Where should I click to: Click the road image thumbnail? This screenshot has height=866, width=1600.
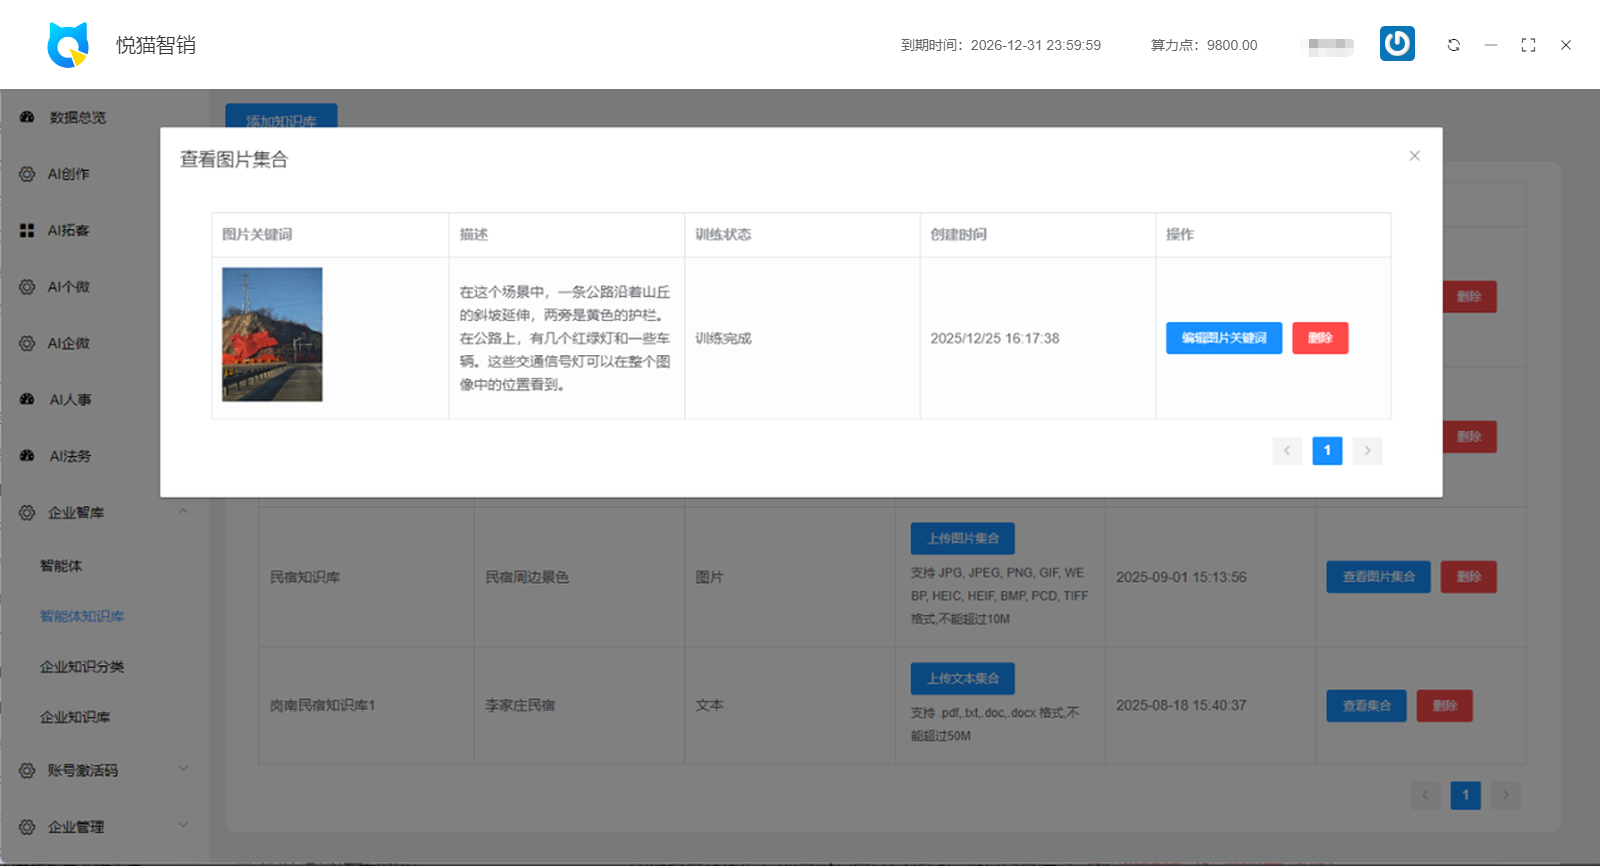pos(272,334)
